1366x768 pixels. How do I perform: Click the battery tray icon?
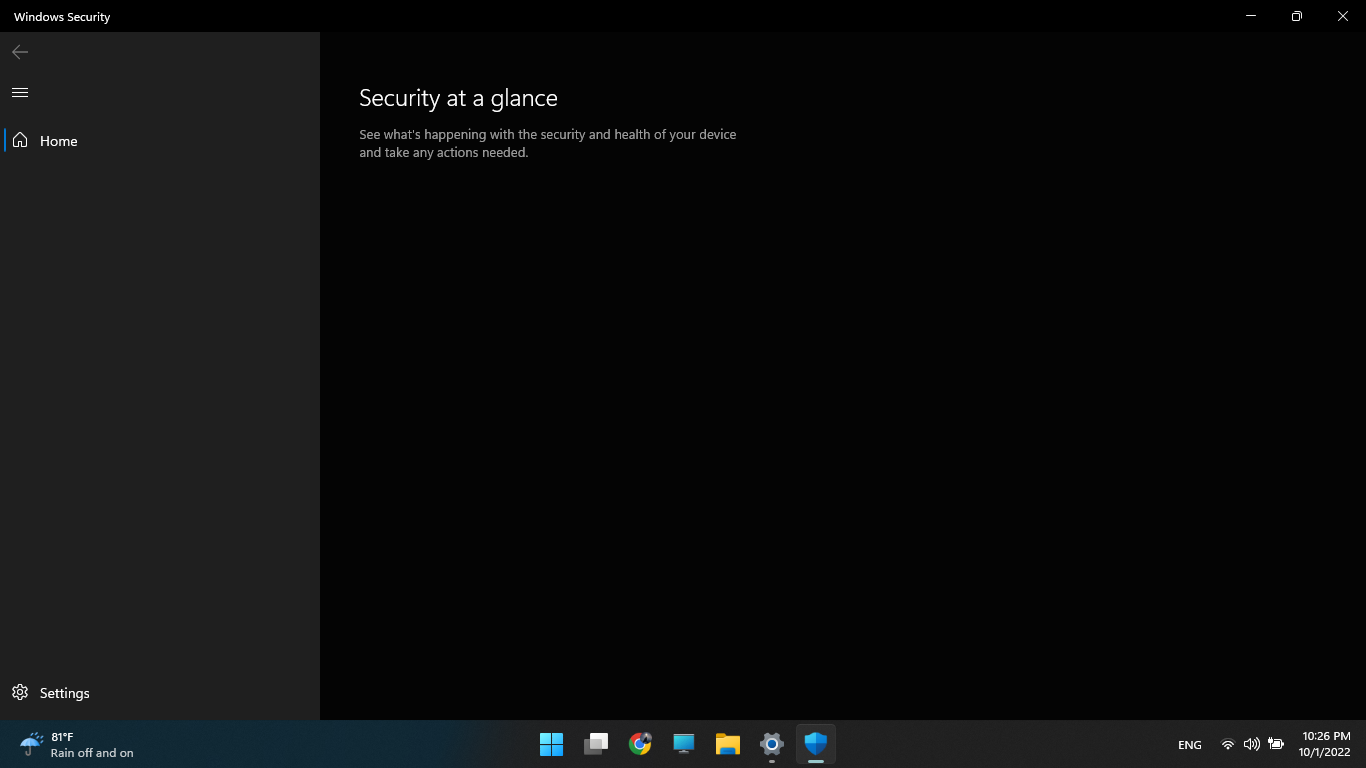(1276, 744)
